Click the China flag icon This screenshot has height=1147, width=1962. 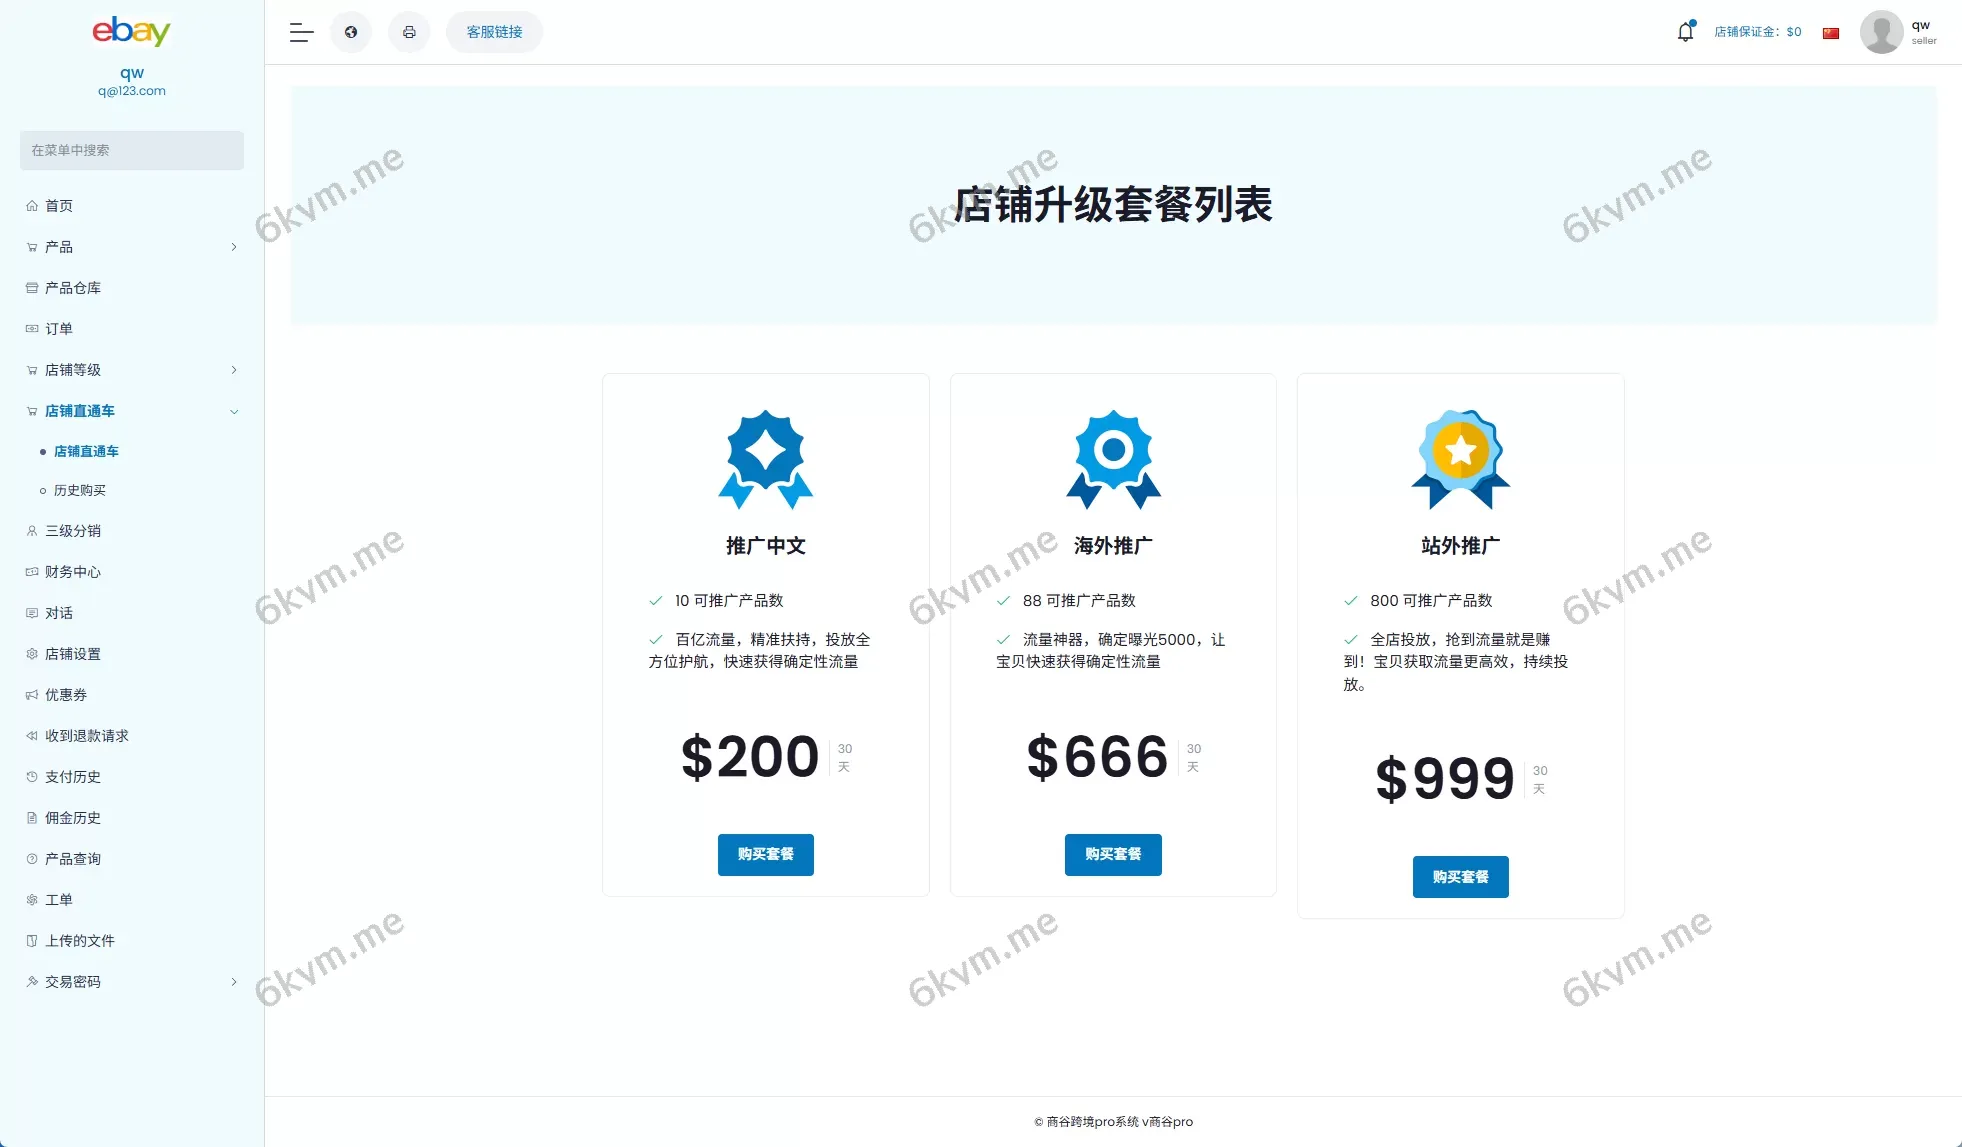point(1831,32)
